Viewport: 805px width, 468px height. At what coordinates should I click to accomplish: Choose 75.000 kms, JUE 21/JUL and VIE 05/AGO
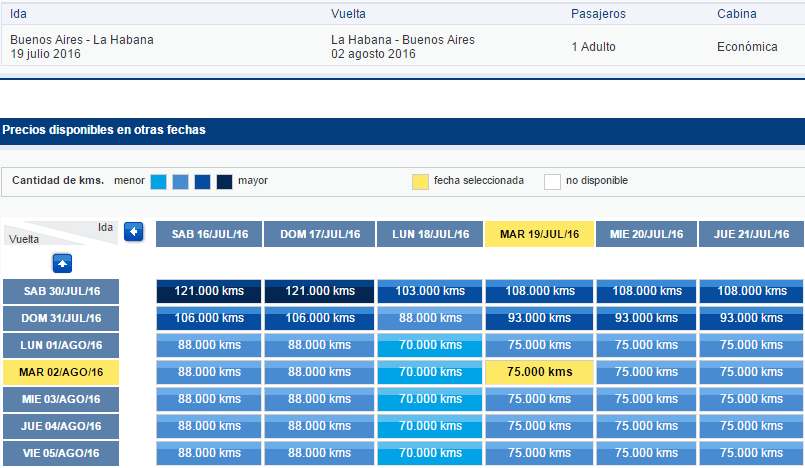click(751, 453)
